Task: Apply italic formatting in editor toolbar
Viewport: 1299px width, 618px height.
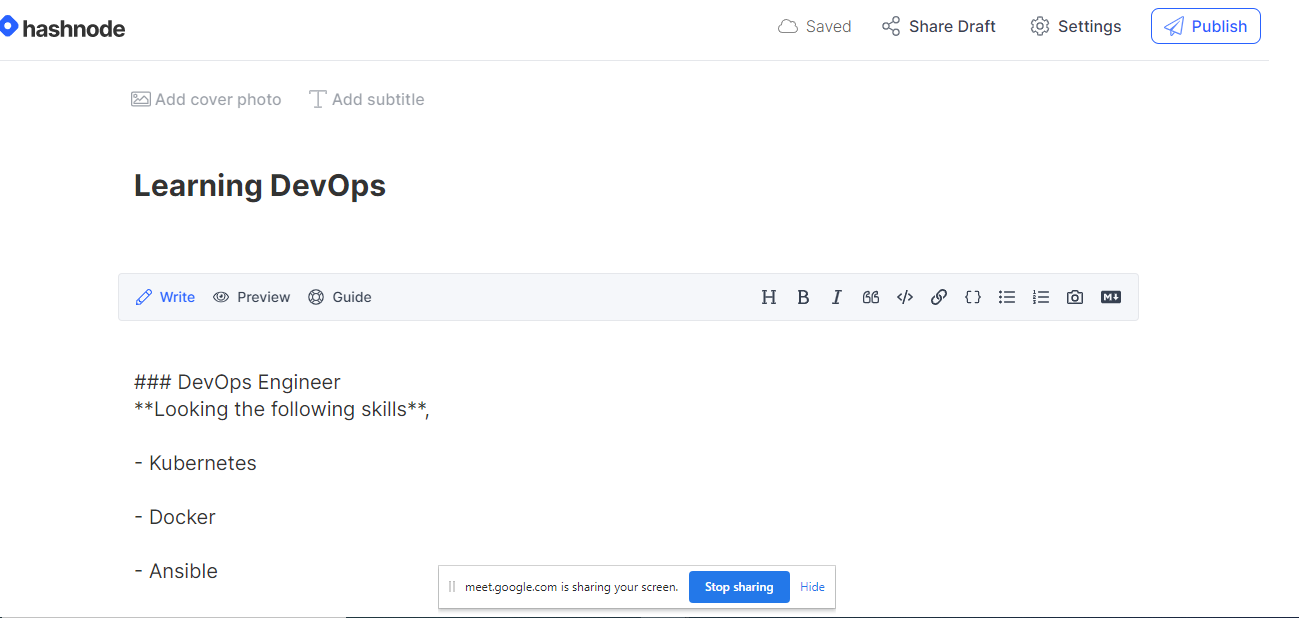Action: coord(837,297)
